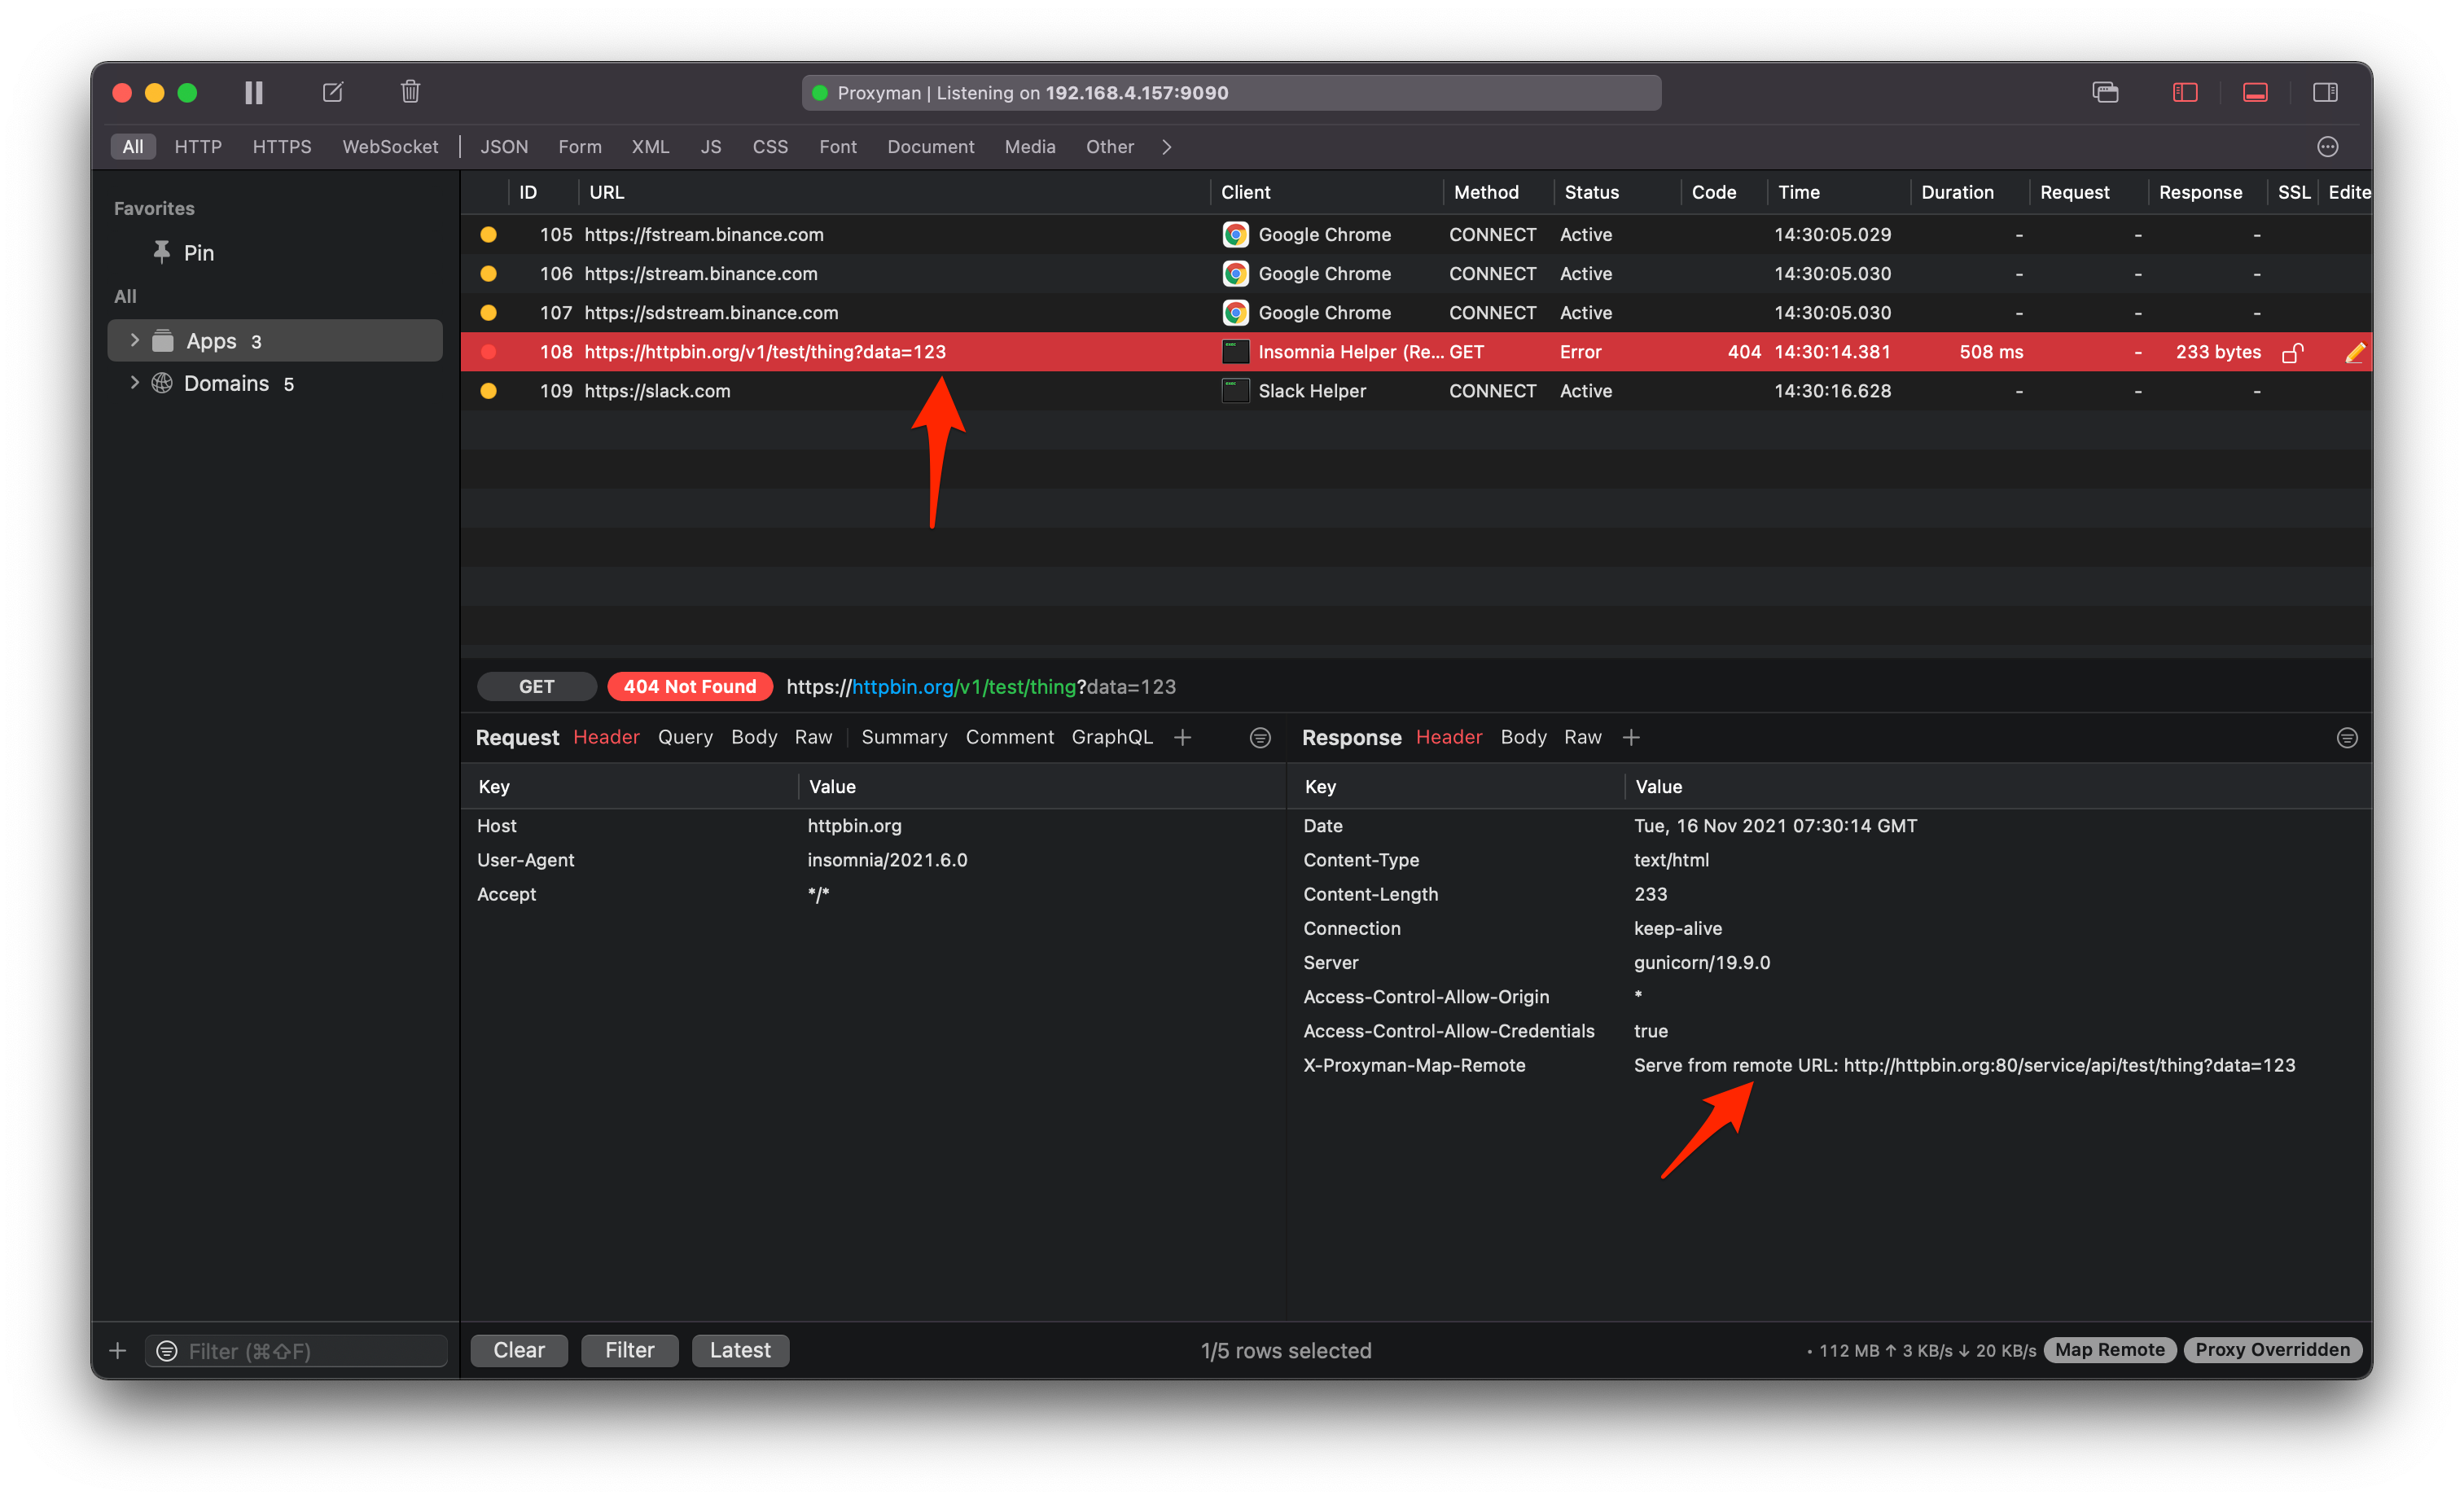Click the unlock icon on the highlighted request
2464x1500 pixels.
(2293, 352)
